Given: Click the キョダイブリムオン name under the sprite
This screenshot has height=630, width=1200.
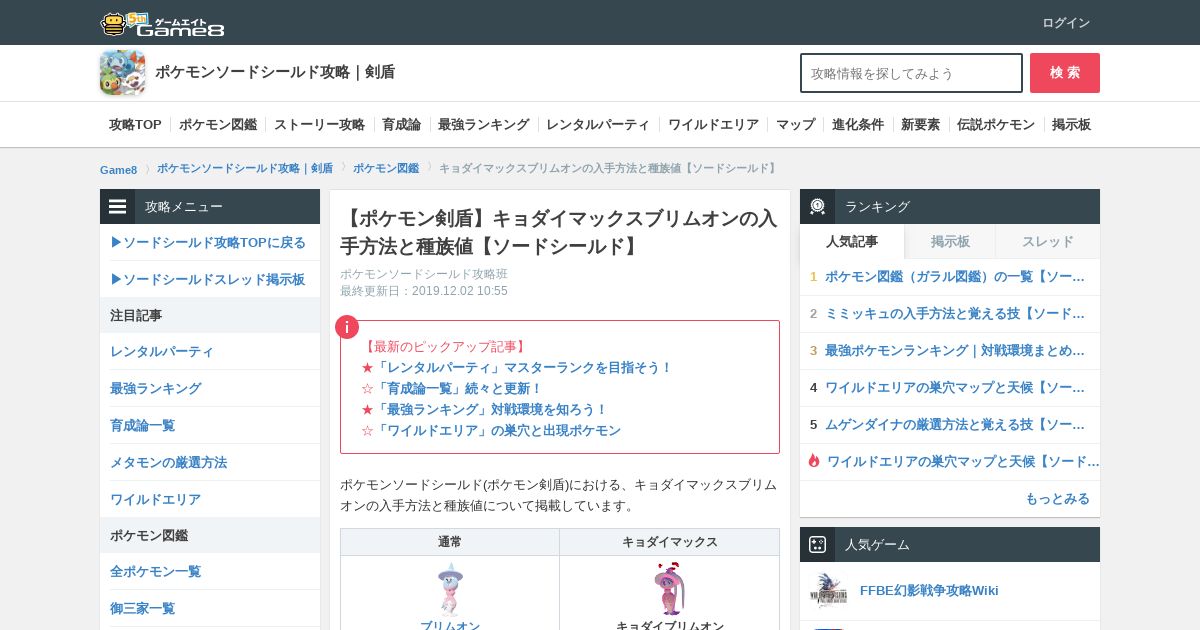Looking at the screenshot, I should point(670,625).
